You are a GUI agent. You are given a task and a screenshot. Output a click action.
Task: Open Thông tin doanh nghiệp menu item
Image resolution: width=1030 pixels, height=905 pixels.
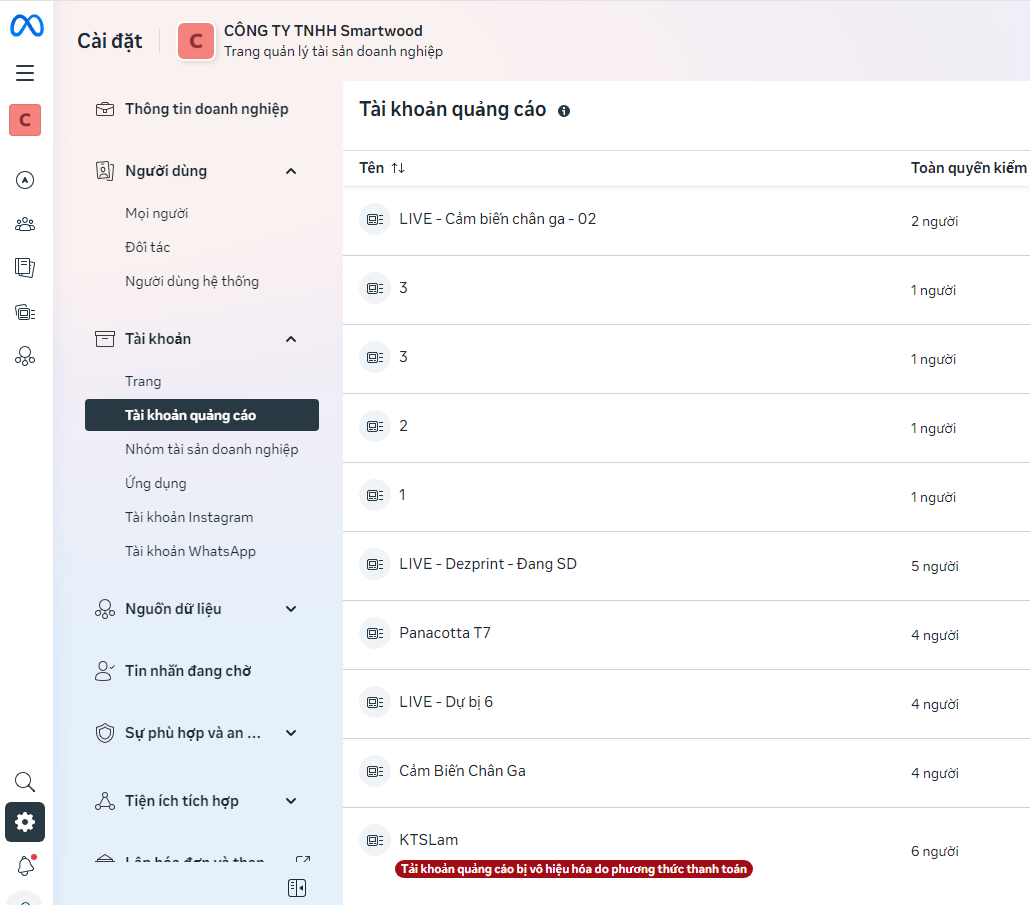[206, 109]
